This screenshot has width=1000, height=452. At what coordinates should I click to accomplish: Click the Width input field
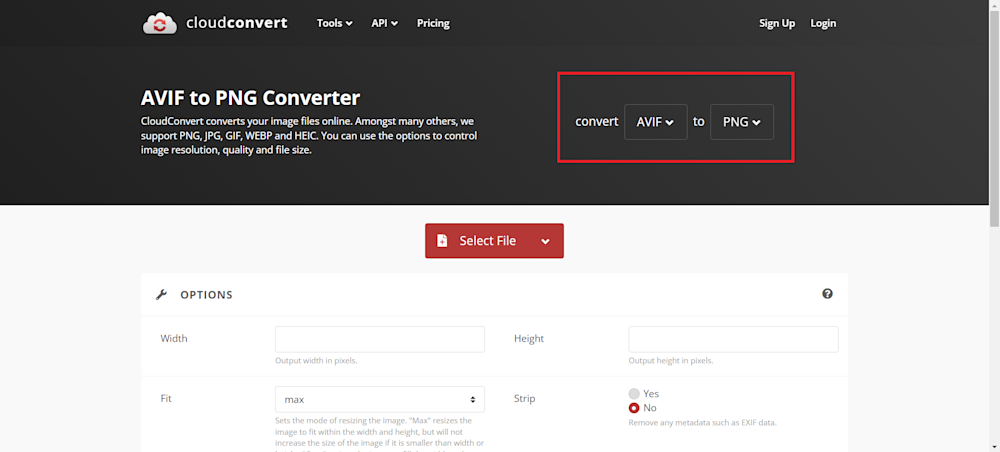379,339
